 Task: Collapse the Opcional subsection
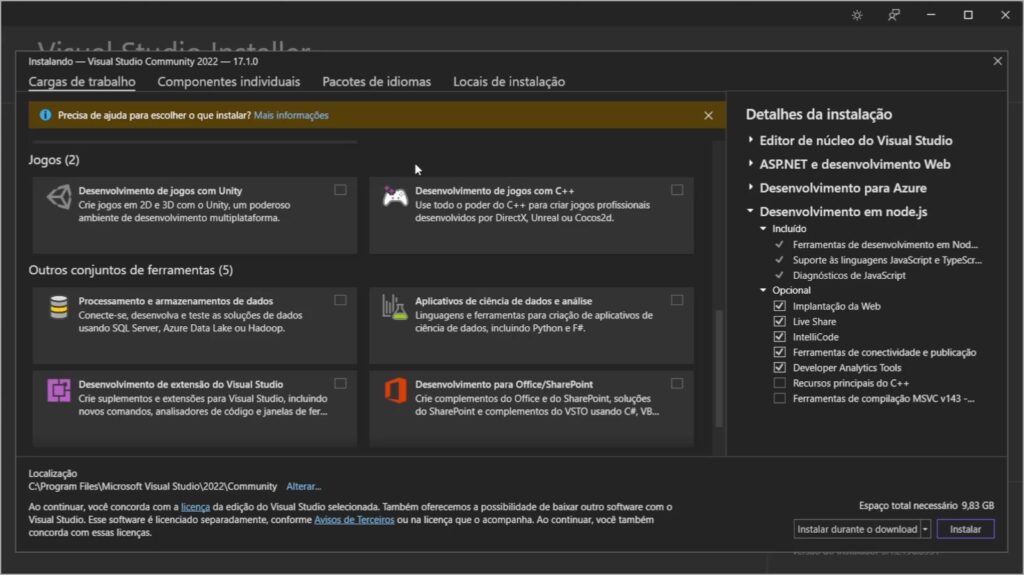[x=763, y=290]
